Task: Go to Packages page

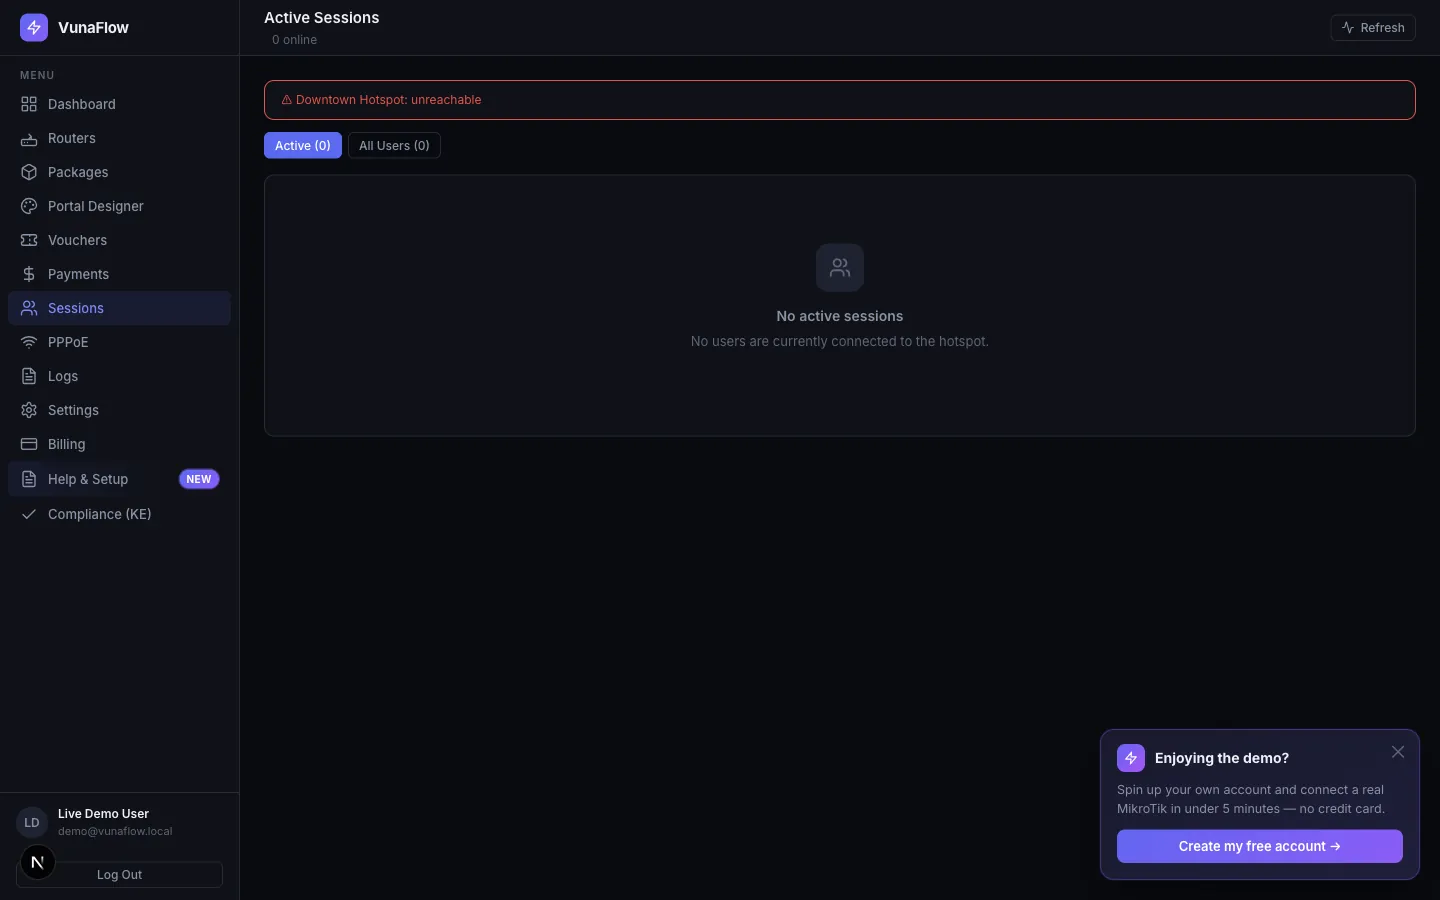Action: tap(119, 172)
